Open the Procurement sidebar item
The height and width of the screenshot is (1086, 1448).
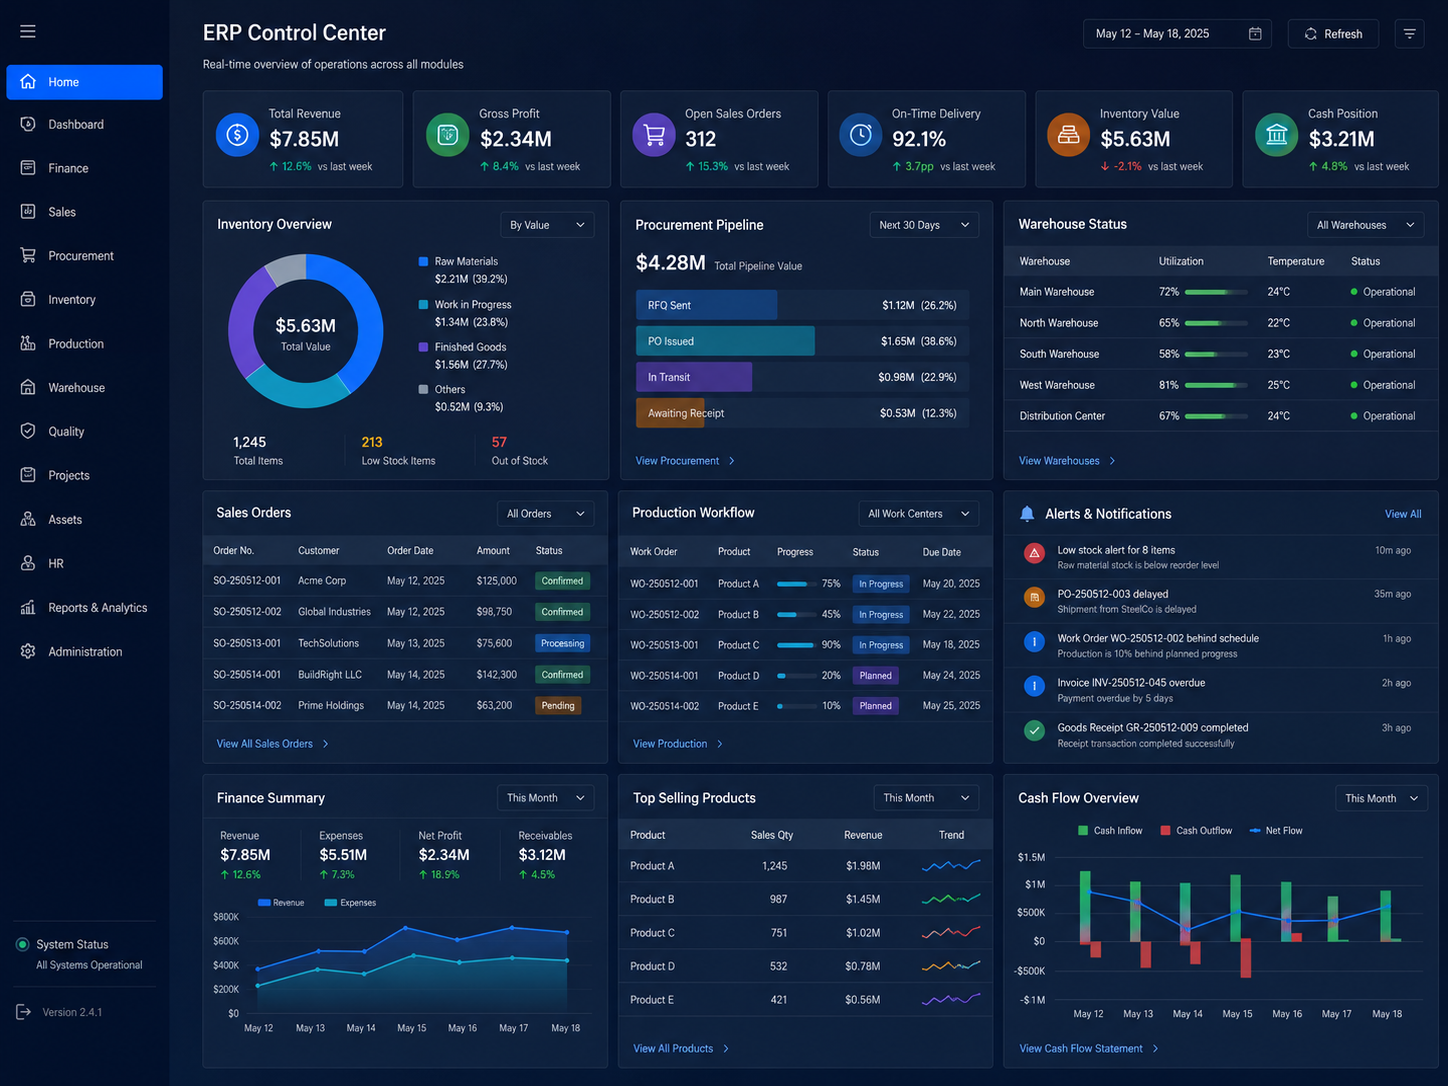point(84,256)
